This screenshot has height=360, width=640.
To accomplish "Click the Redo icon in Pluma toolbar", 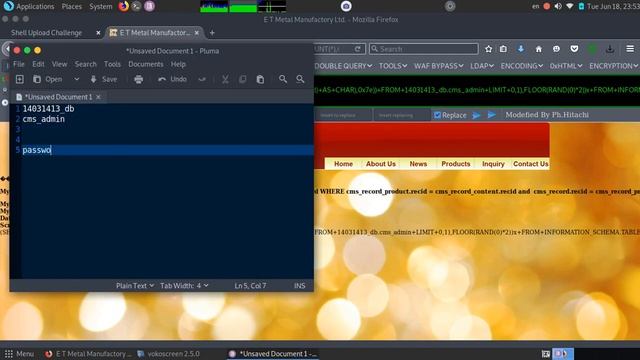I will (x=202, y=79).
